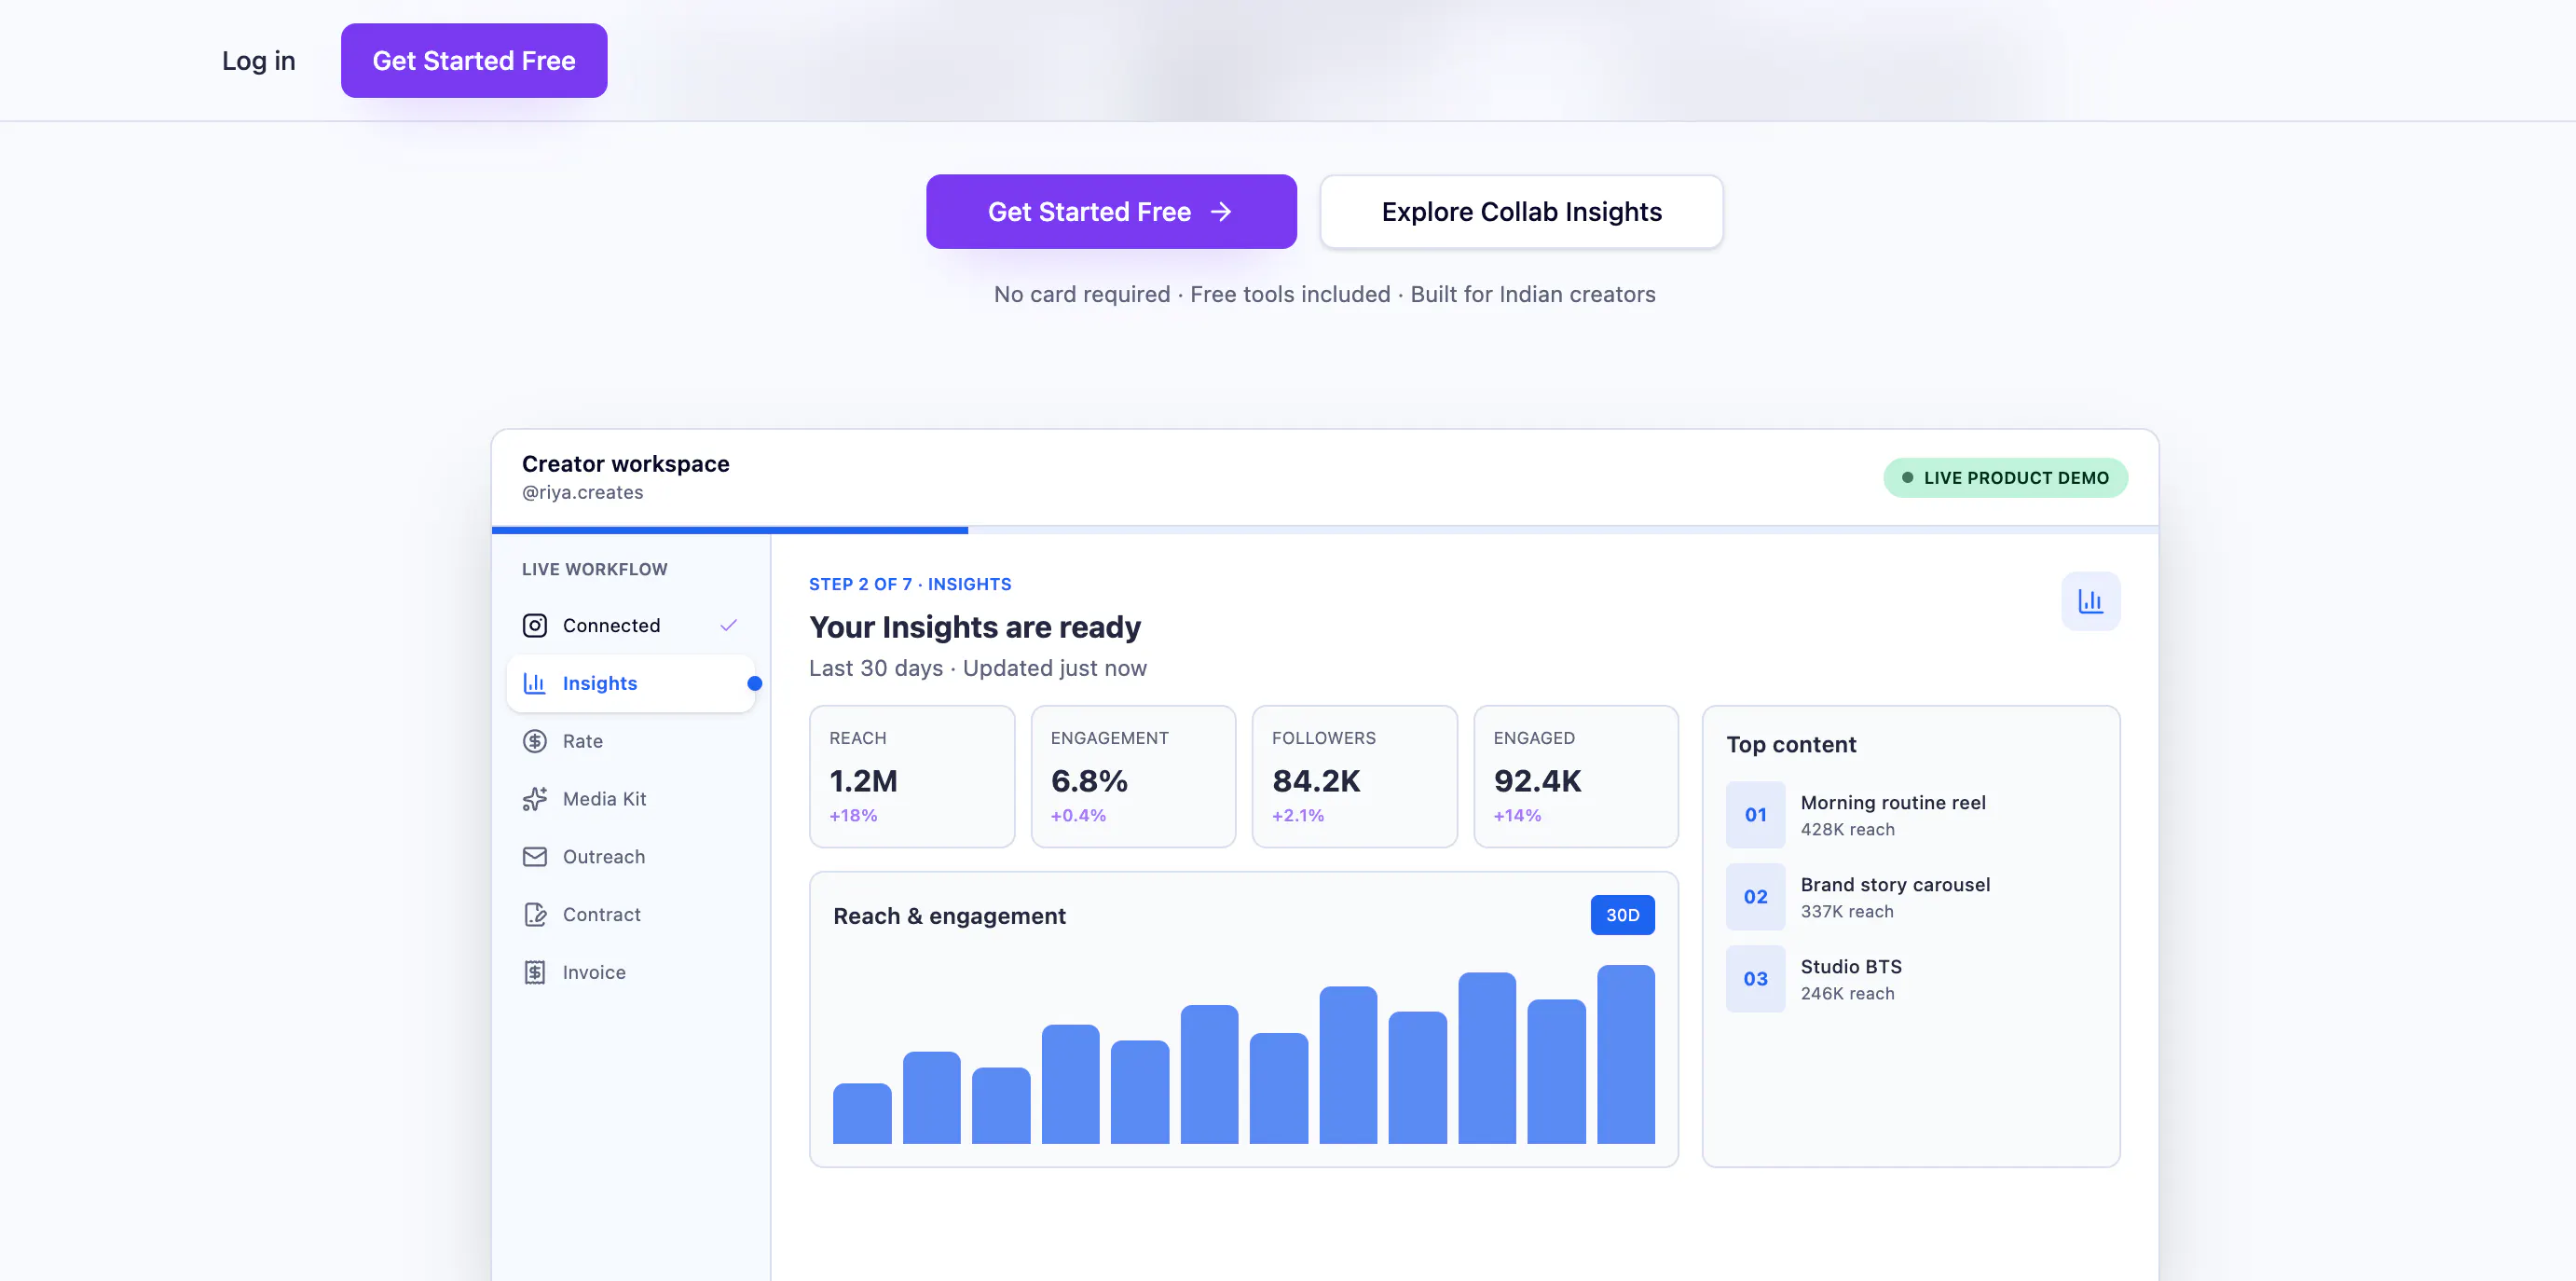
Task: Click the LIVE PRODUCT DEMO badge
Action: click(x=2005, y=478)
